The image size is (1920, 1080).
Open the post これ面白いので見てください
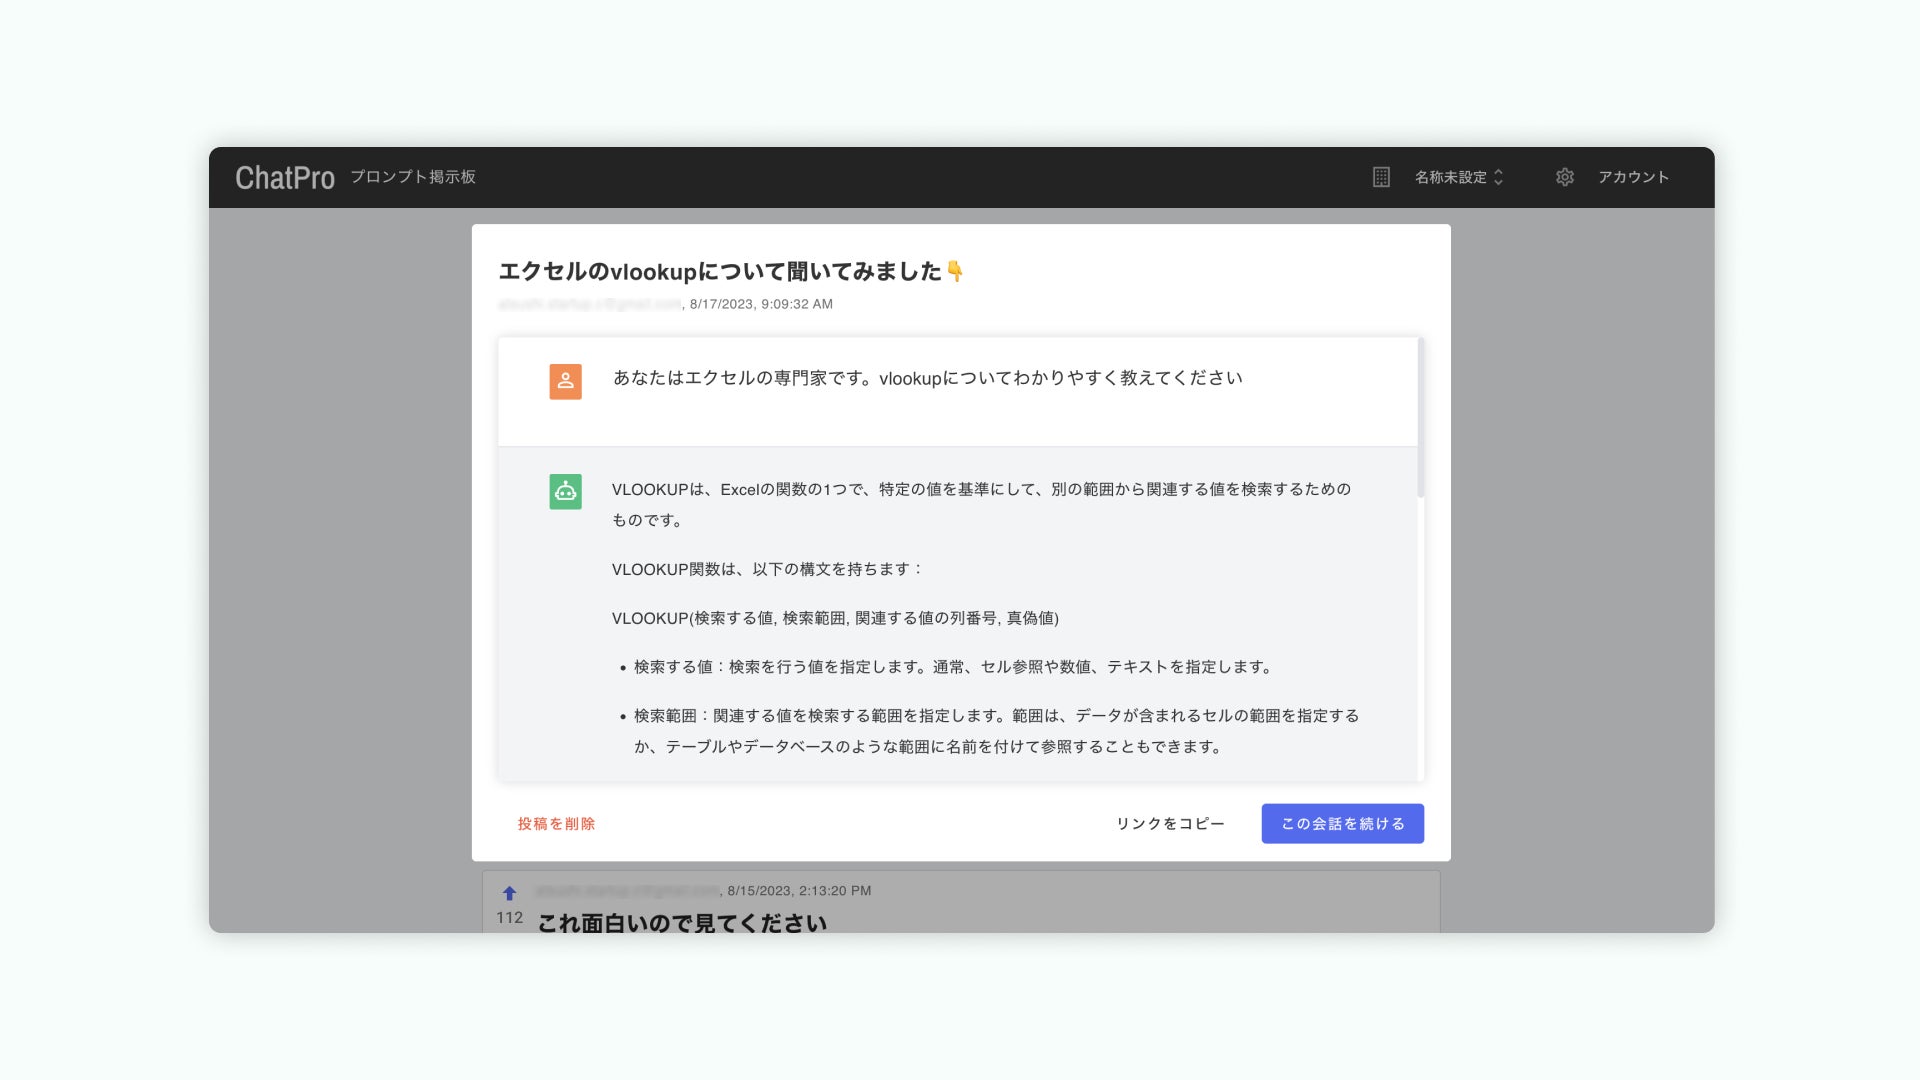(x=682, y=922)
